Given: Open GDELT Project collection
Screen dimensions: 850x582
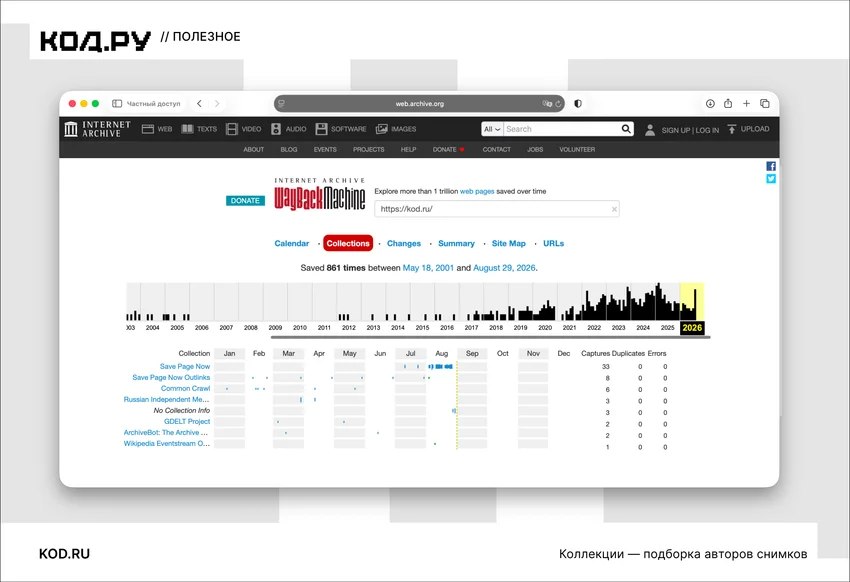Looking at the screenshot, I should [187, 422].
